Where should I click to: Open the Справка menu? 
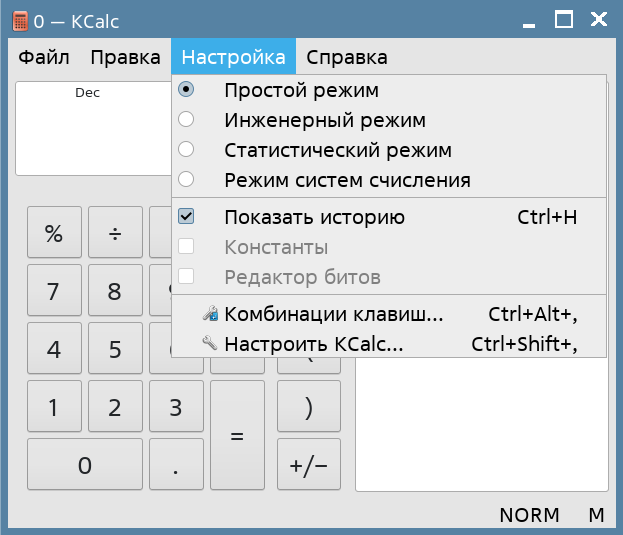point(346,57)
